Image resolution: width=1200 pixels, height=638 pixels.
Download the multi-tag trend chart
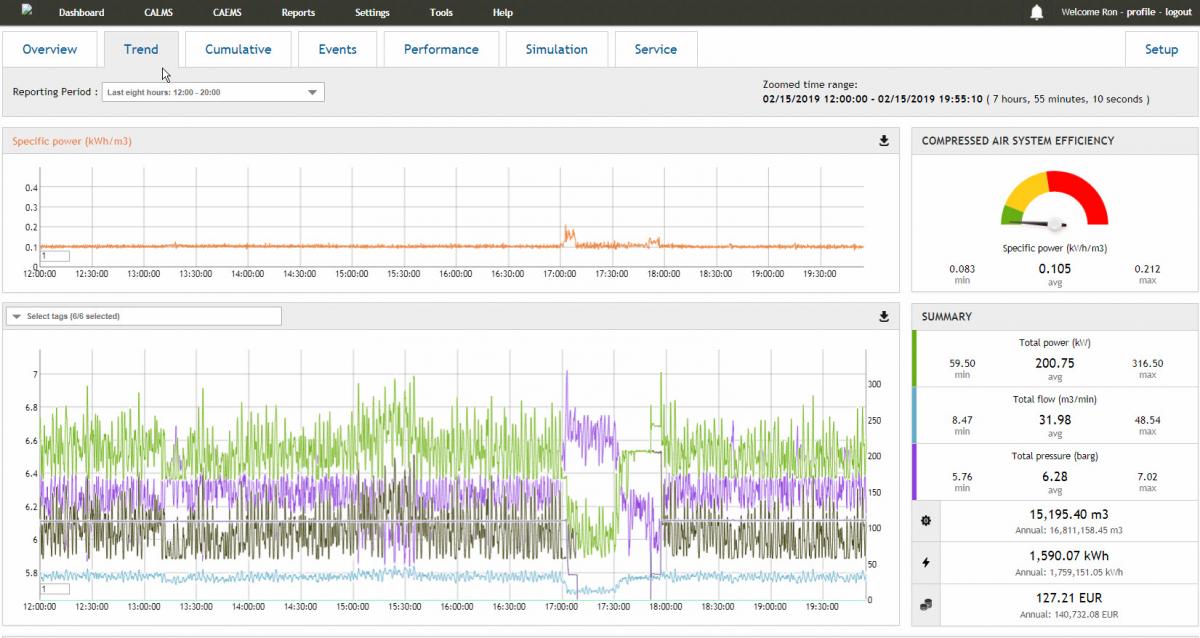pos(884,317)
